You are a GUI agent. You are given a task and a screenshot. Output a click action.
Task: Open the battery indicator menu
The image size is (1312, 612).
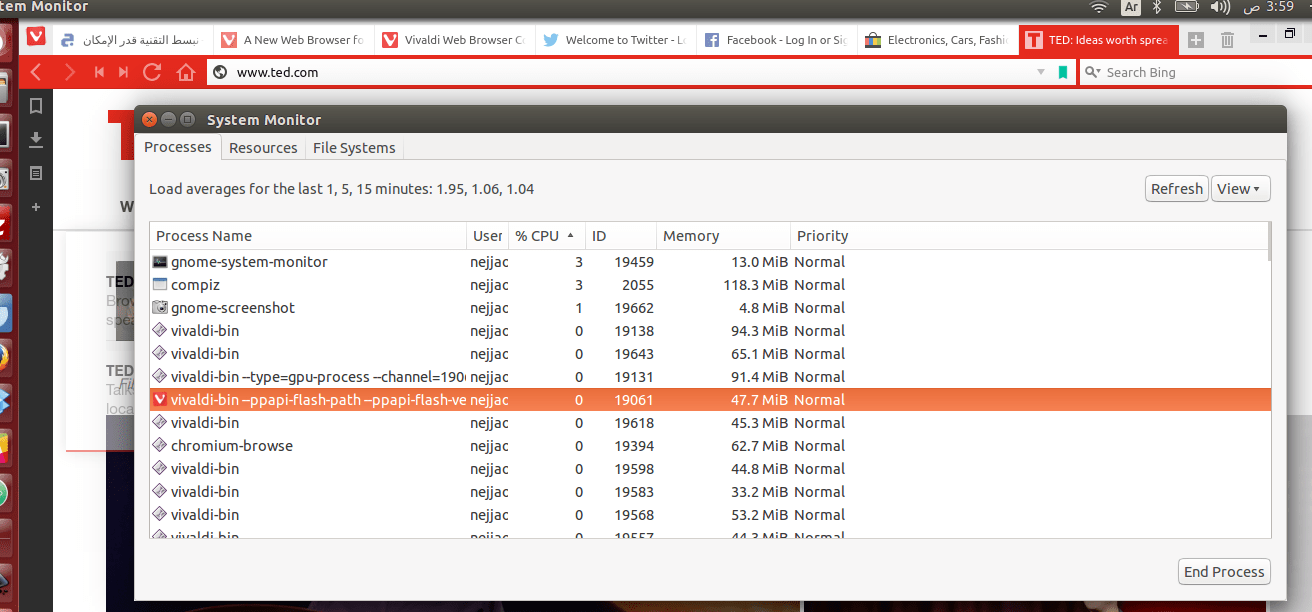(1187, 7)
